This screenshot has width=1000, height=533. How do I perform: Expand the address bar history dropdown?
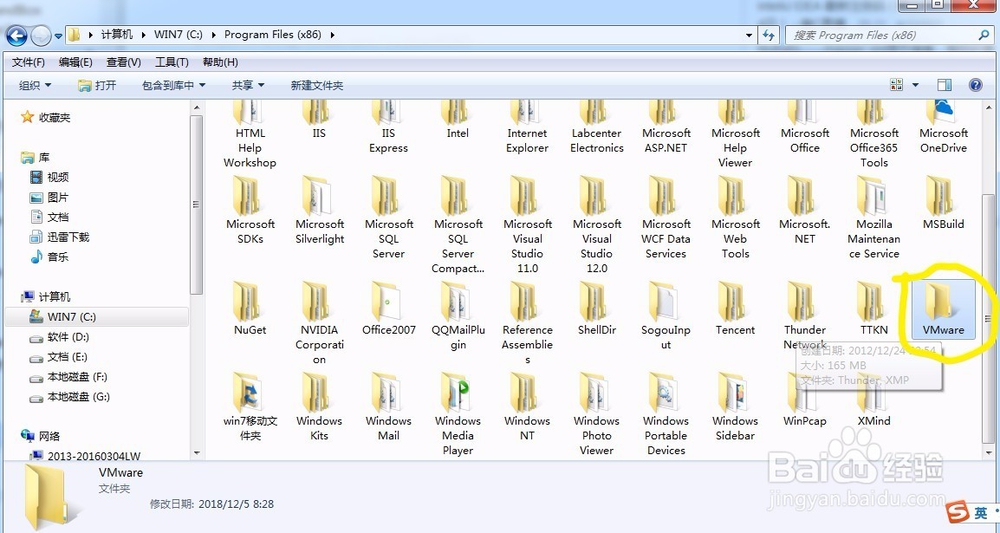coord(749,35)
